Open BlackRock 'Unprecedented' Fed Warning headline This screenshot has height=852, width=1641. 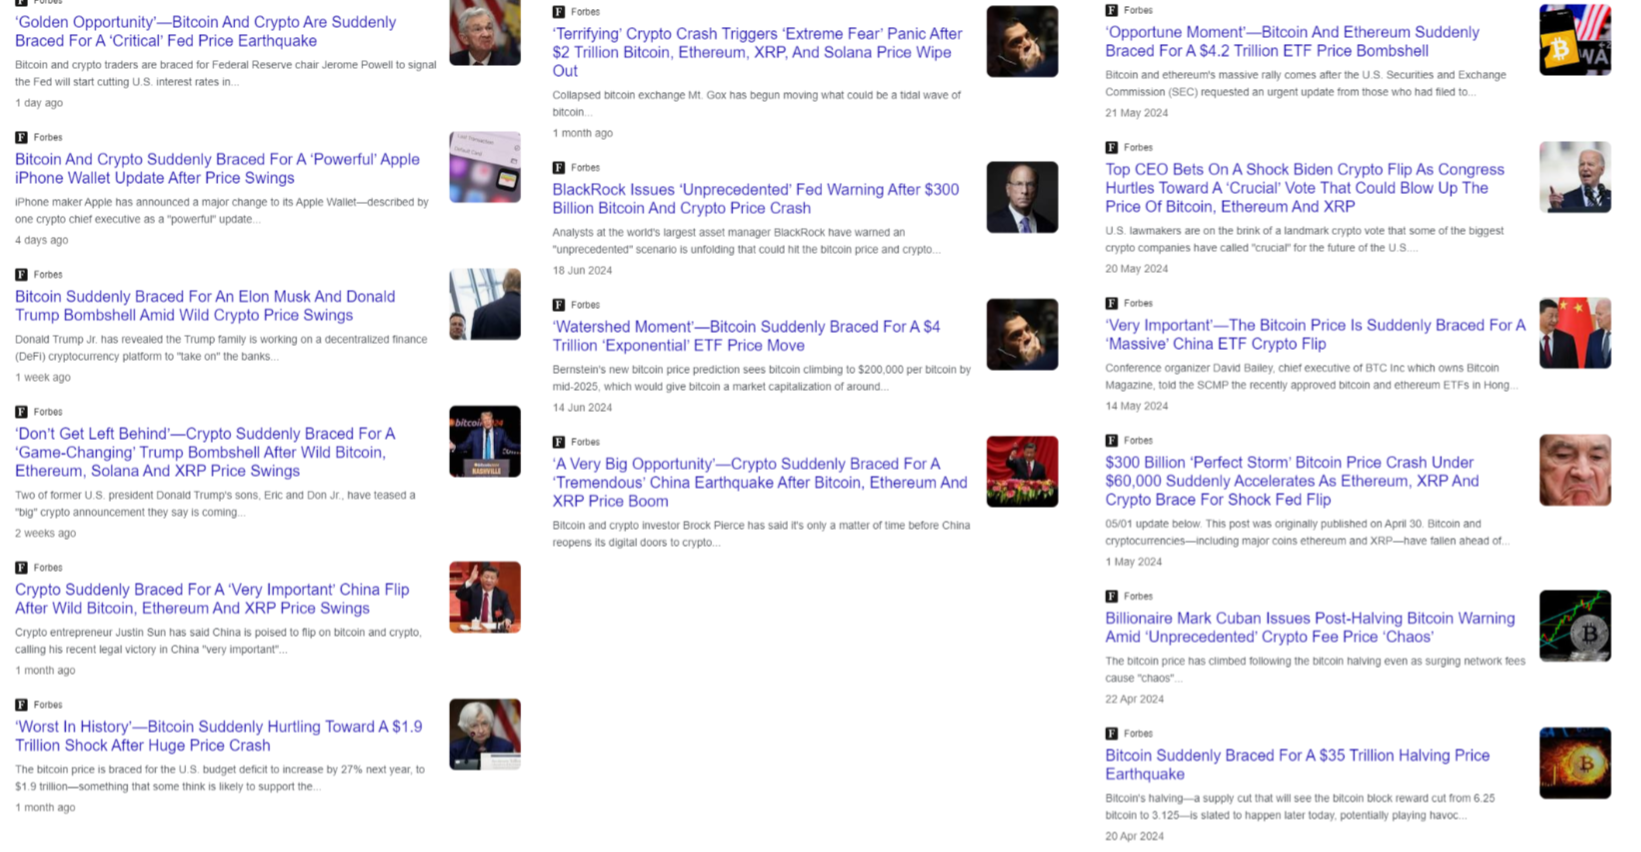pos(756,198)
